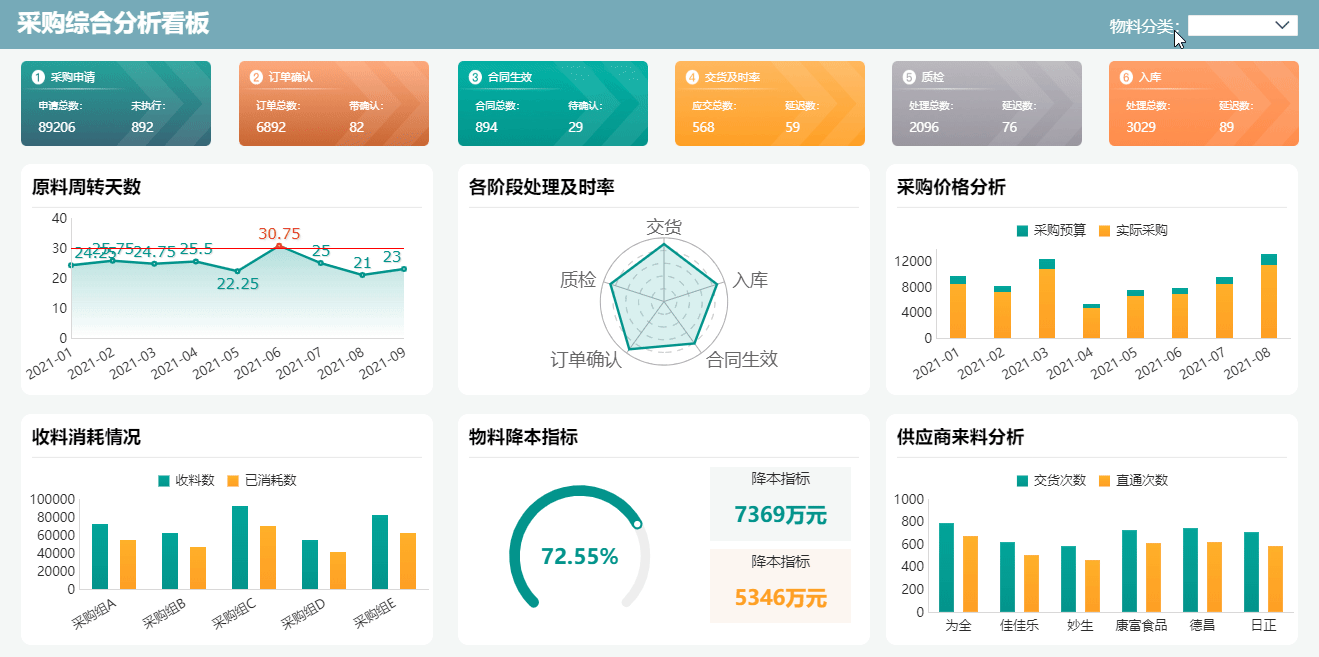
Task: Click the 2021-03 bar in 采购价格分析
Action: click(x=1047, y=298)
